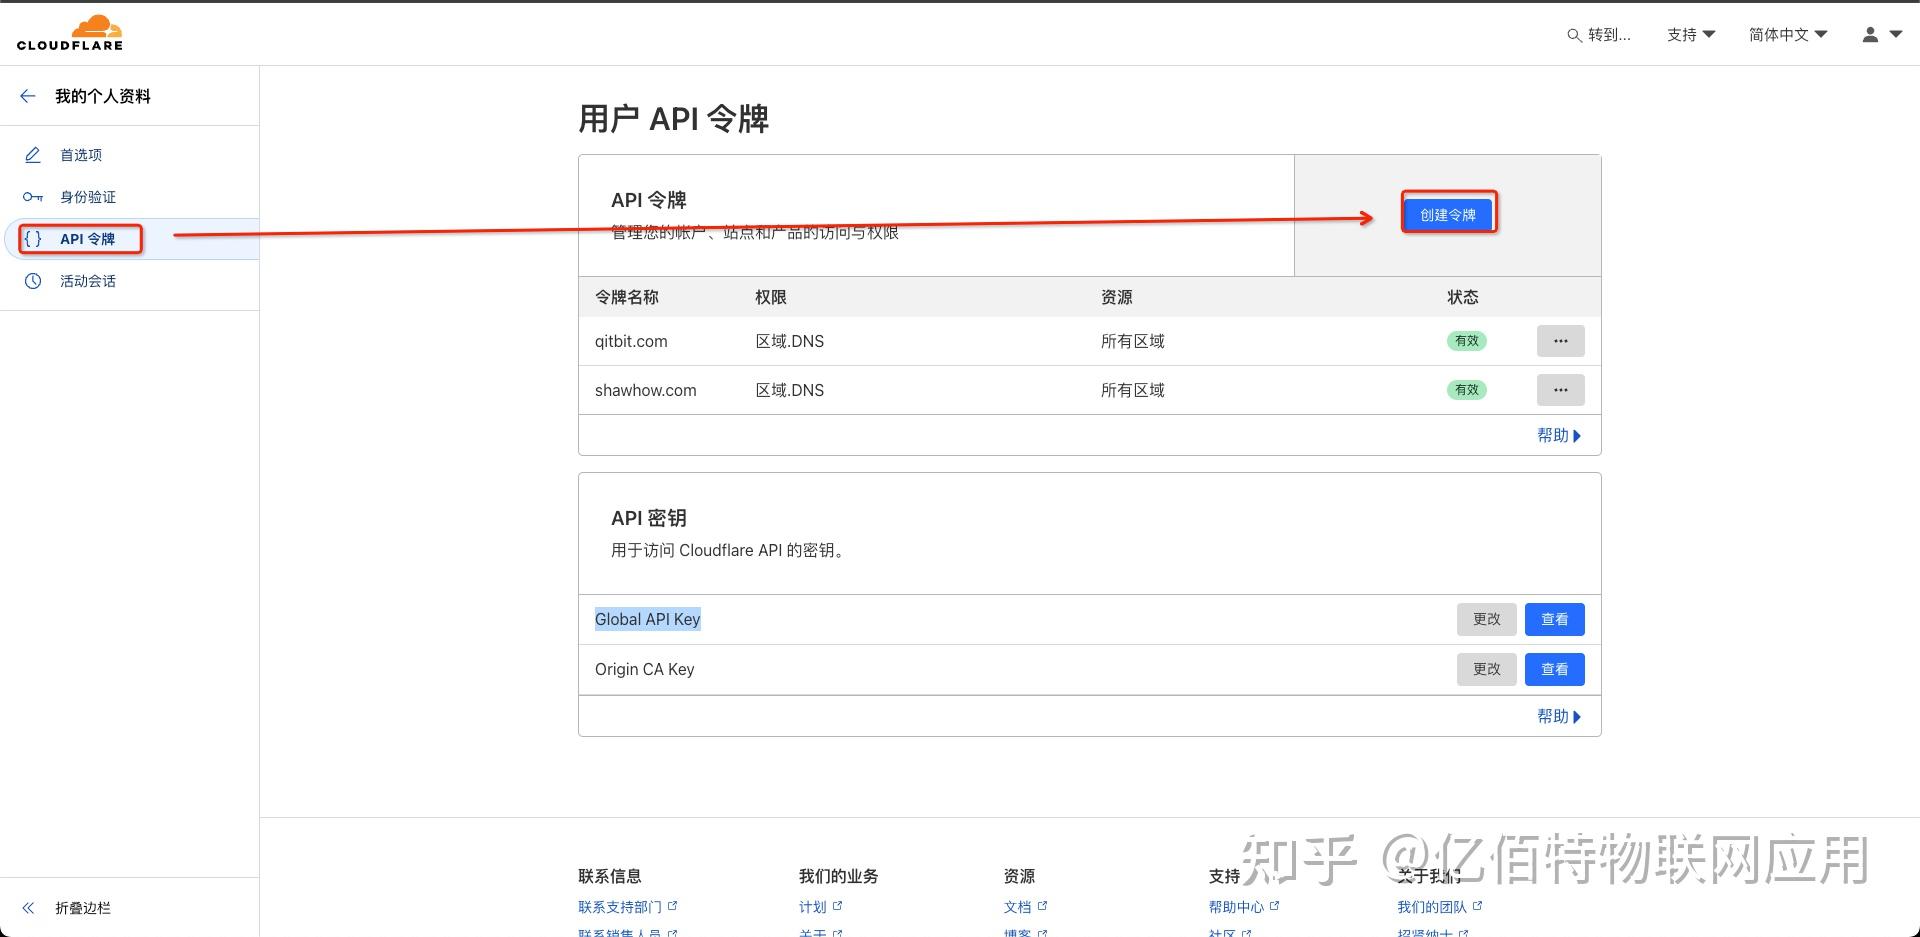This screenshot has width=1920, height=937.
Task: Click the qitbit.com token name
Action: click(x=631, y=341)
